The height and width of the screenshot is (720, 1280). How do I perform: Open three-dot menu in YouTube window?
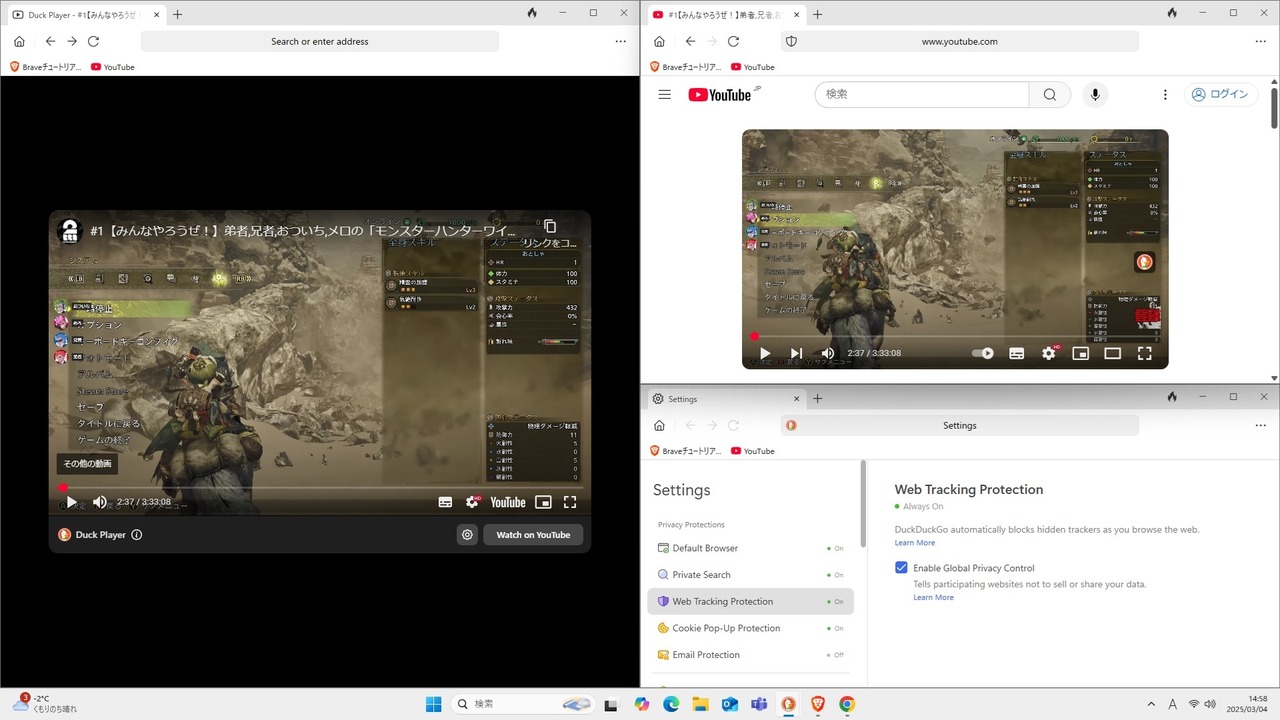point(1260,41)
